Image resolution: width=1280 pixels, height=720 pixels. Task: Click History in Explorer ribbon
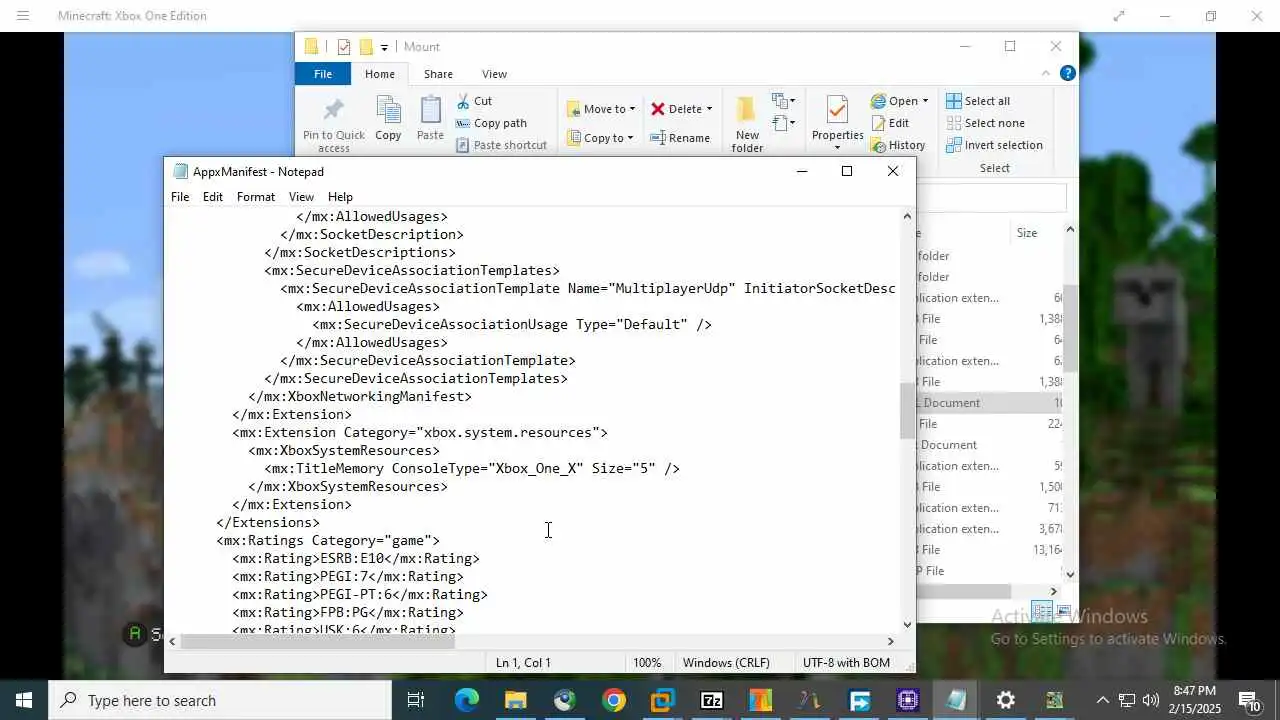click(898, 145)
